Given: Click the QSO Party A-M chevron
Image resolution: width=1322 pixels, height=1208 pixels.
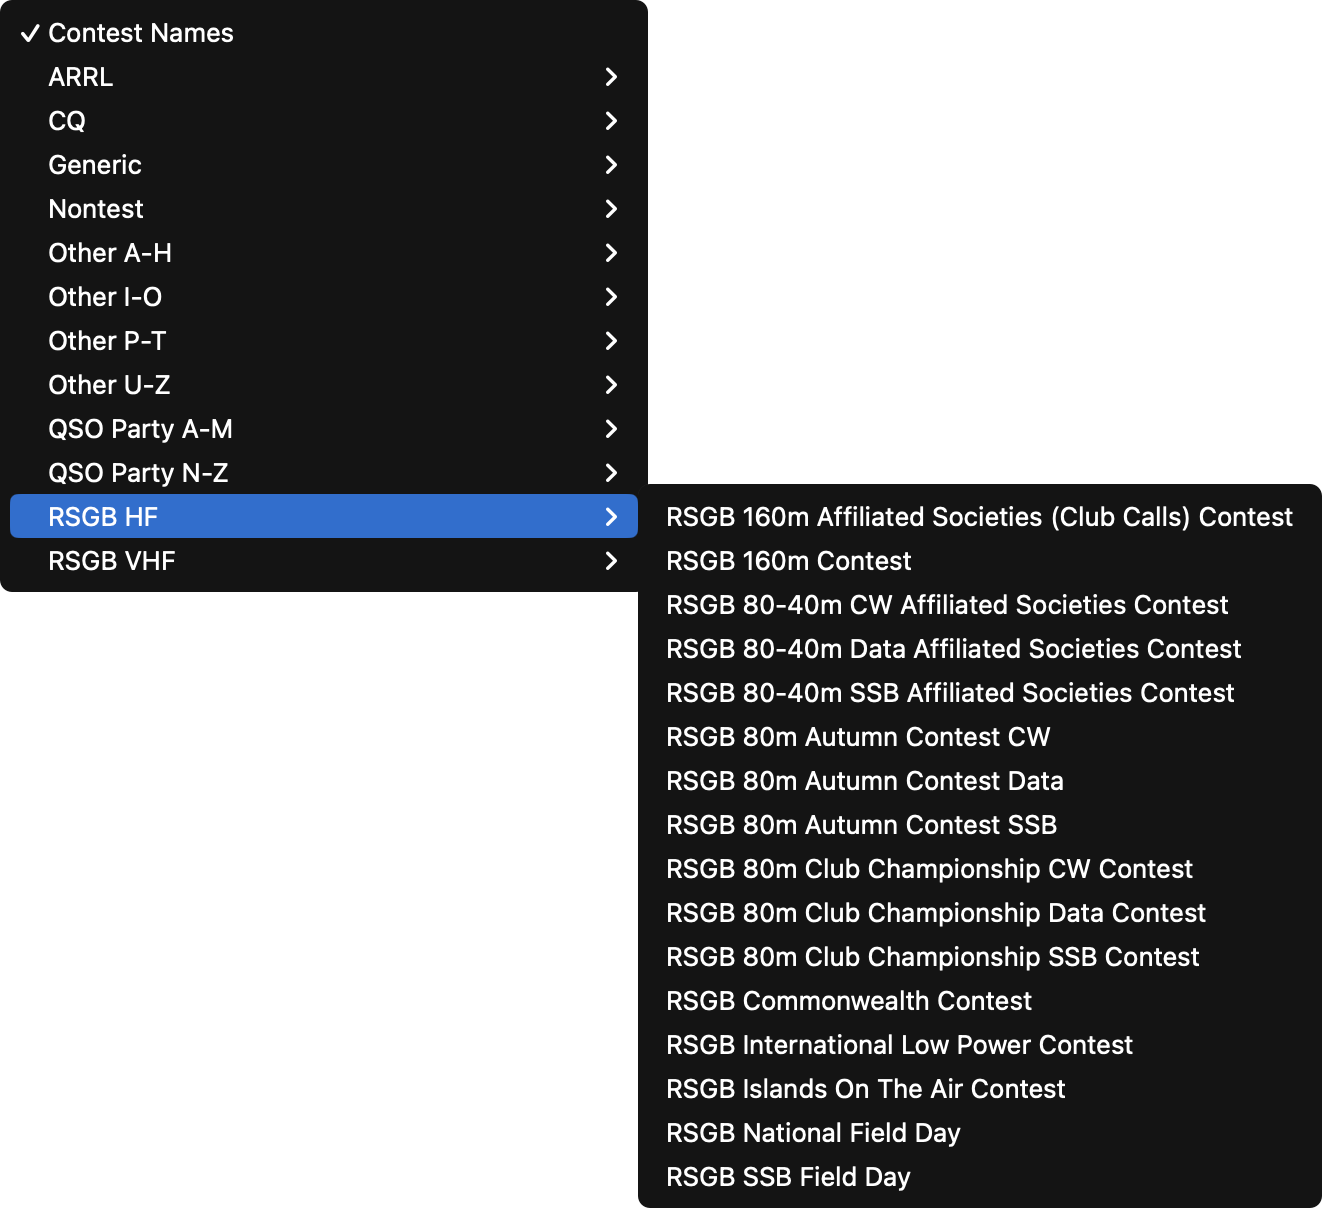Looking at the screenshot, I should point(611,429).
